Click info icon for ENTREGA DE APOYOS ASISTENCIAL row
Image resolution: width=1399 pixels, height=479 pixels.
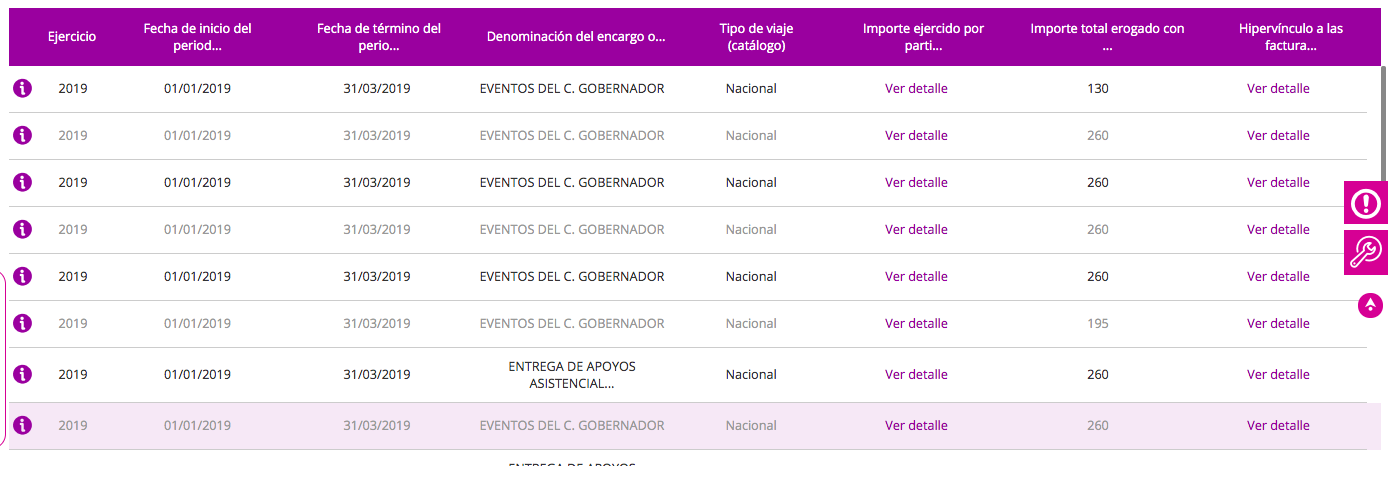(22, 374)
